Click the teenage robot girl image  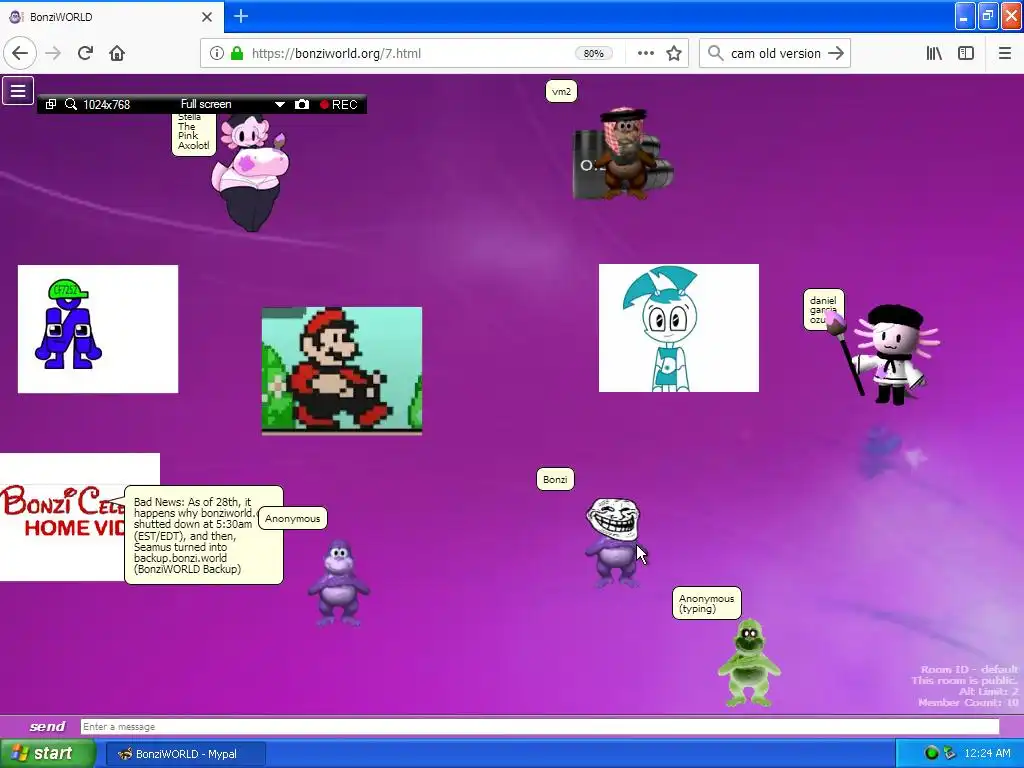tap(679, 328)
